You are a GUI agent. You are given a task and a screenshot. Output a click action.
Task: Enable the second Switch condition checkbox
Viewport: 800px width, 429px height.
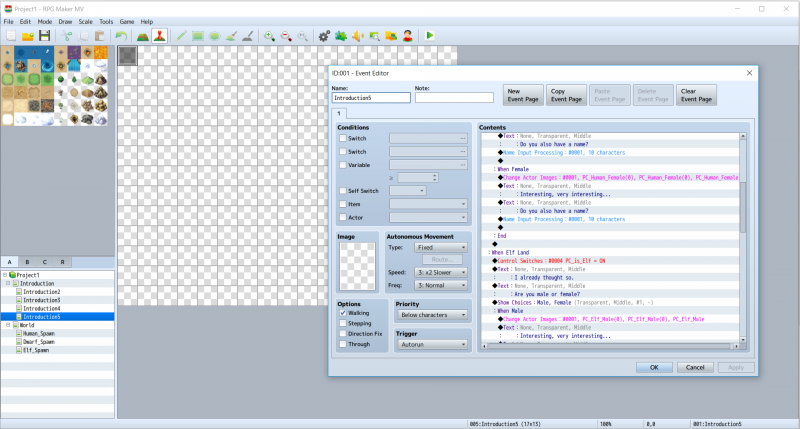[x=343, y=152]
